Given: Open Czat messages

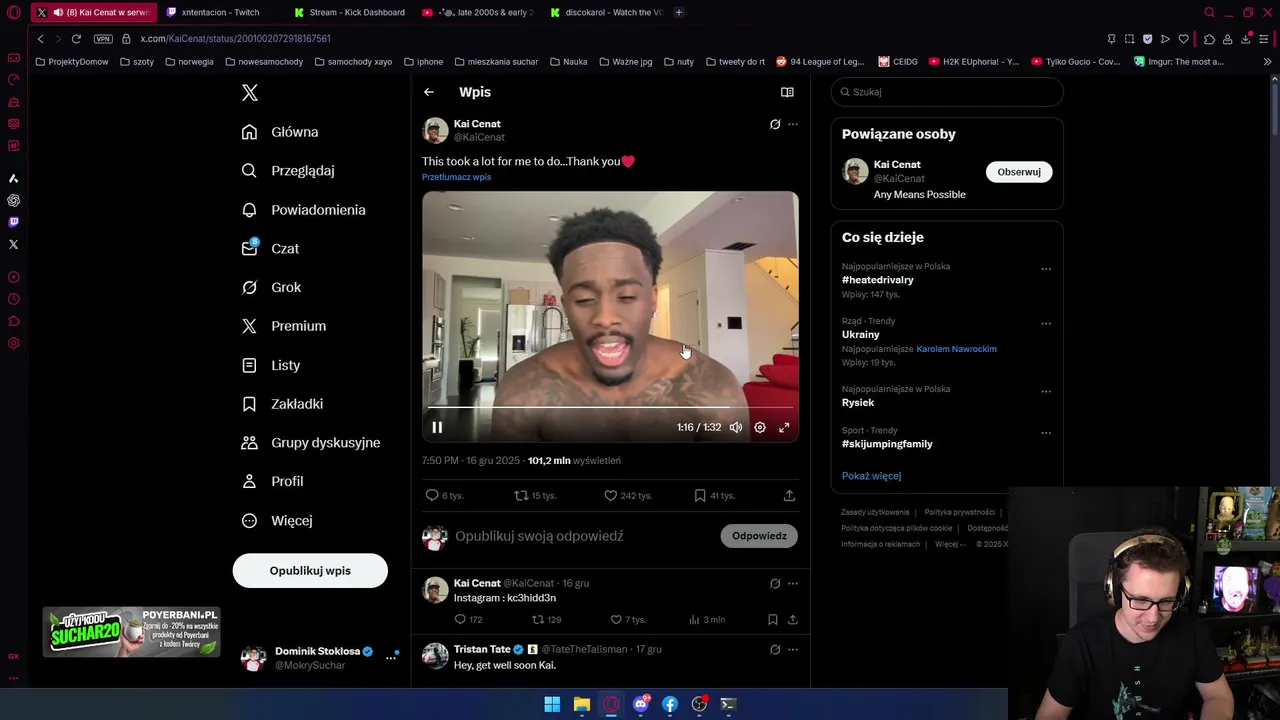Looking at the screenshot, I should tap(270, 248).
